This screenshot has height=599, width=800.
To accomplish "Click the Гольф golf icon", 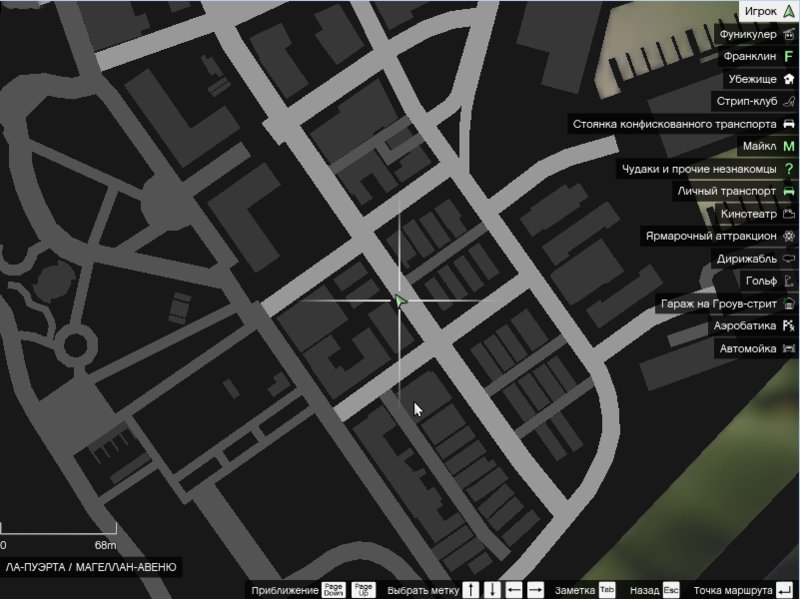I will 789,281.
